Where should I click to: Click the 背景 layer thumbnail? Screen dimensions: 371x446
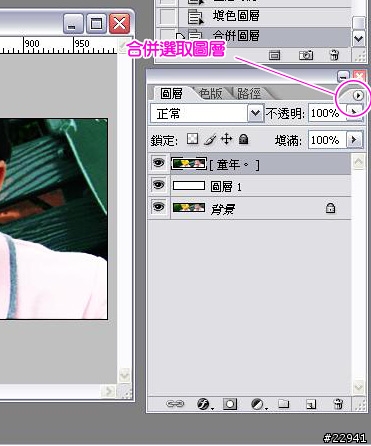pos(189,208)
